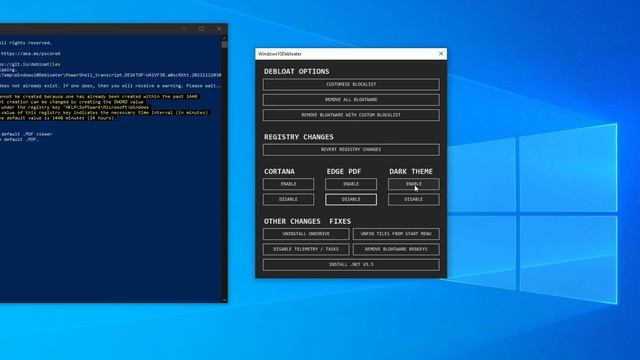
Task: Click Unpin Tiles From Start Menu
Action: click(x=396, y=234)
